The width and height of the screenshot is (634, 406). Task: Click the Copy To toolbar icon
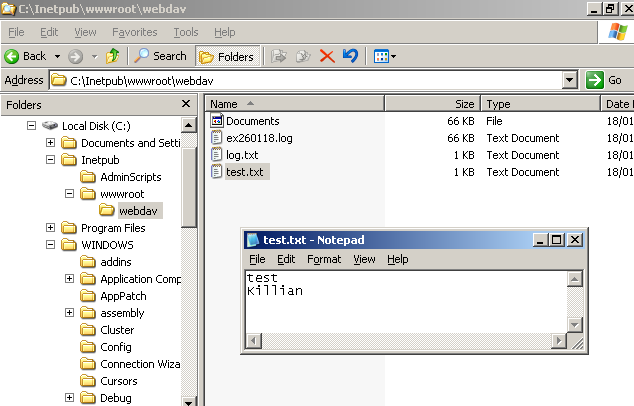303,56
